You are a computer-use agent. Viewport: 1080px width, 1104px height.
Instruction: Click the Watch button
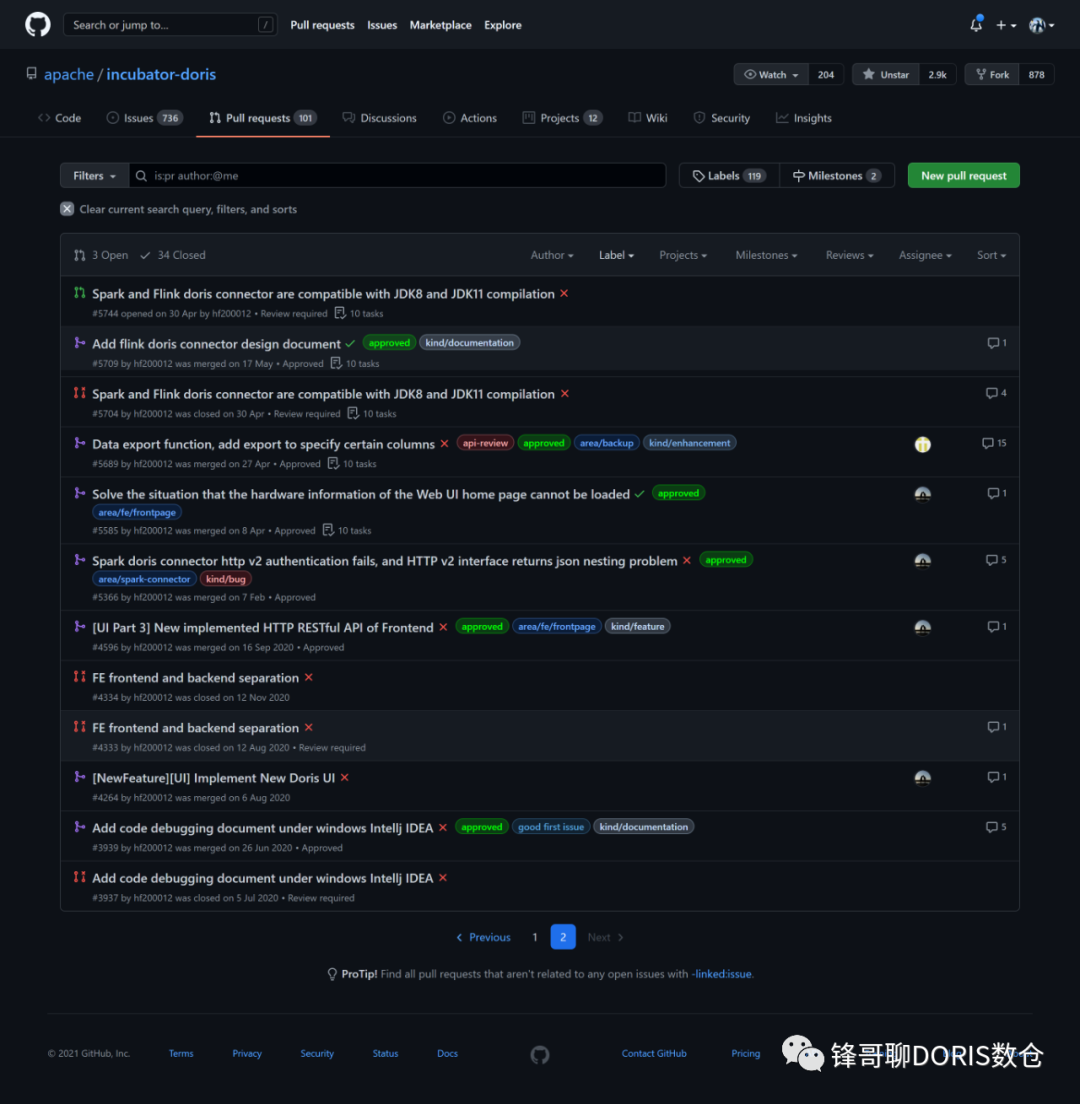tap(771, 75)
